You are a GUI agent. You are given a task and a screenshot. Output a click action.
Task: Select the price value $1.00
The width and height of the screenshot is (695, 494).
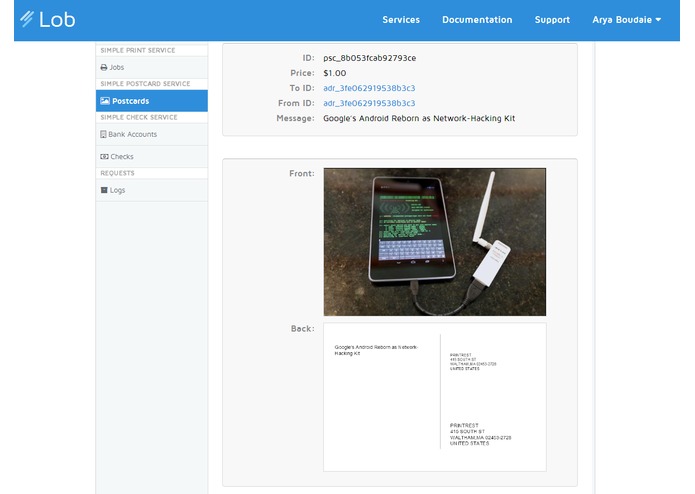tap(335, 73)
